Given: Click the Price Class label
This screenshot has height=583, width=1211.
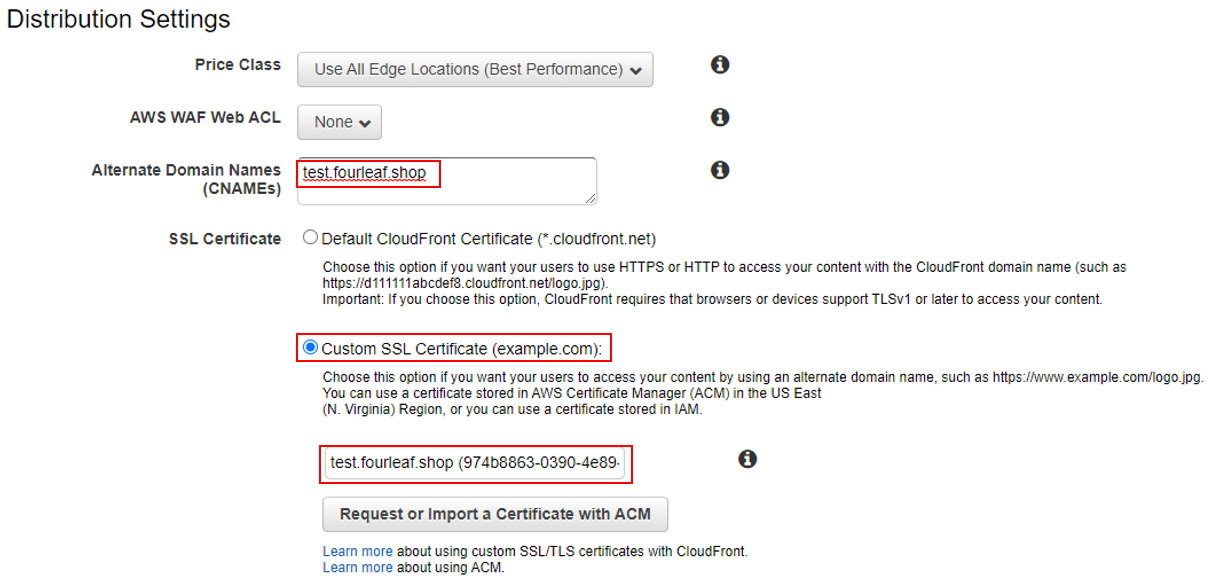Looking at the screenshot, I should point(238,65).
